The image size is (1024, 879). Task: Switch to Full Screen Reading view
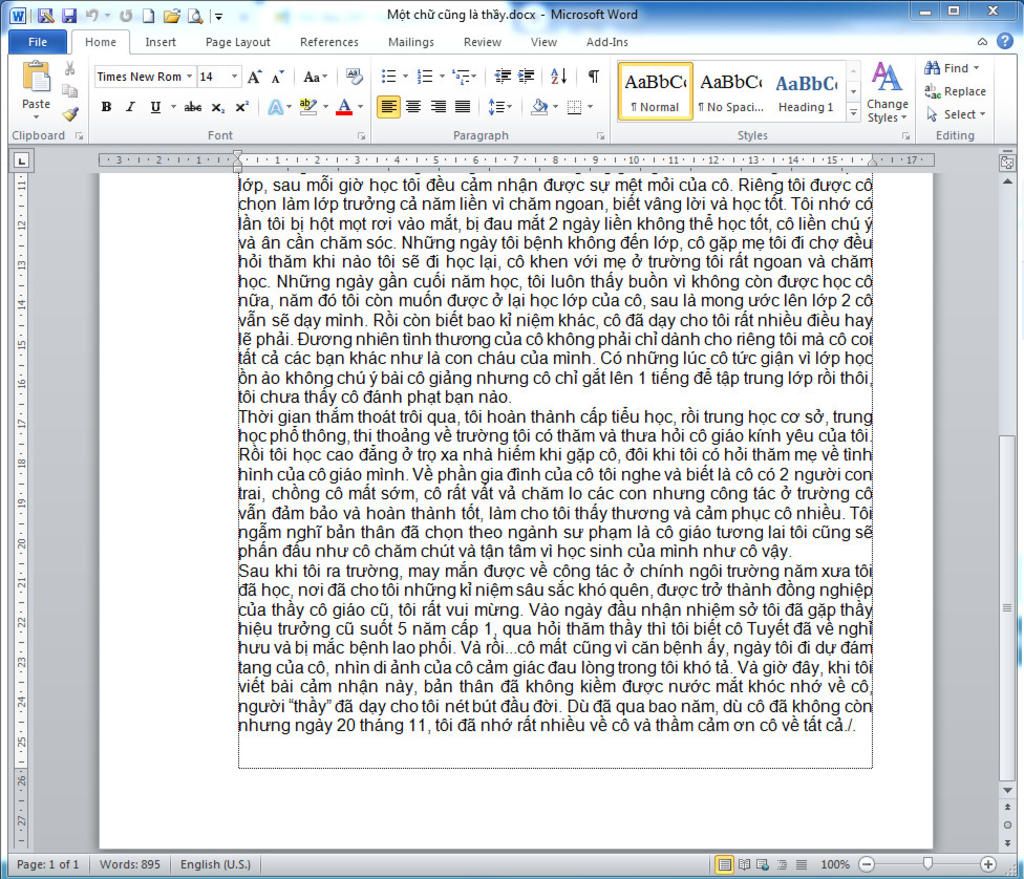744,865
